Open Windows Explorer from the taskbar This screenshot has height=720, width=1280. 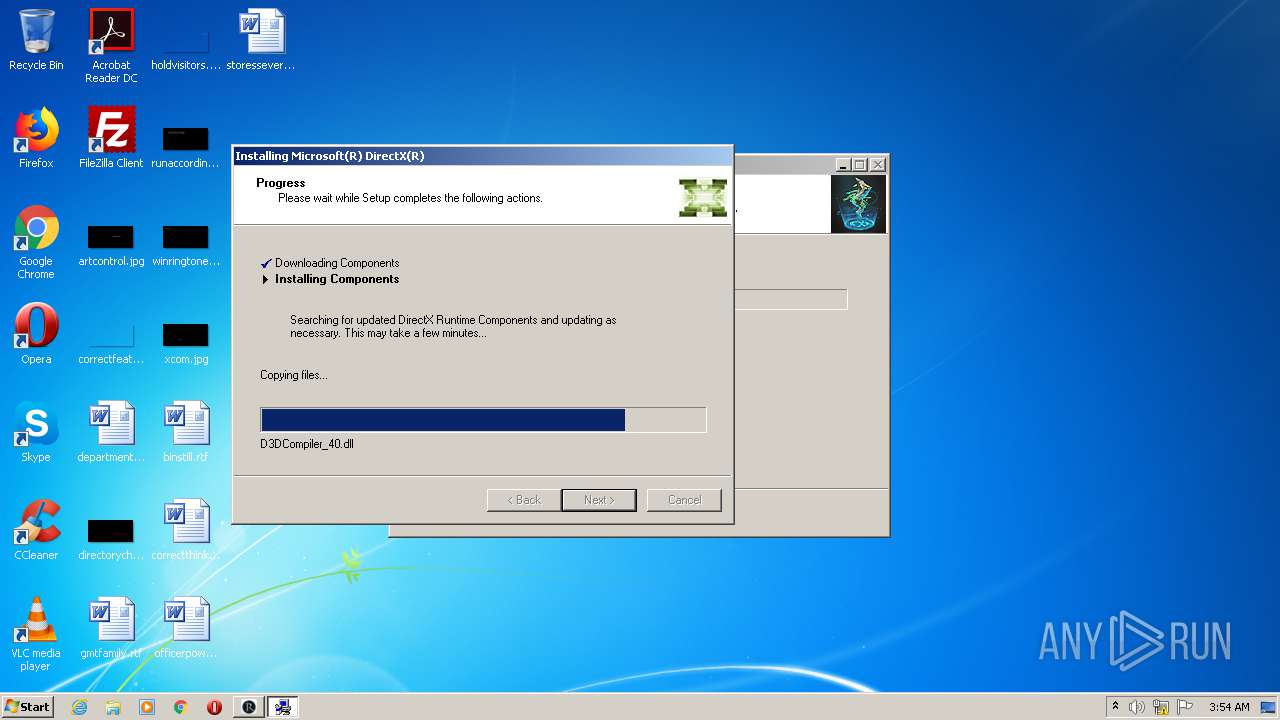coord(113,707)
